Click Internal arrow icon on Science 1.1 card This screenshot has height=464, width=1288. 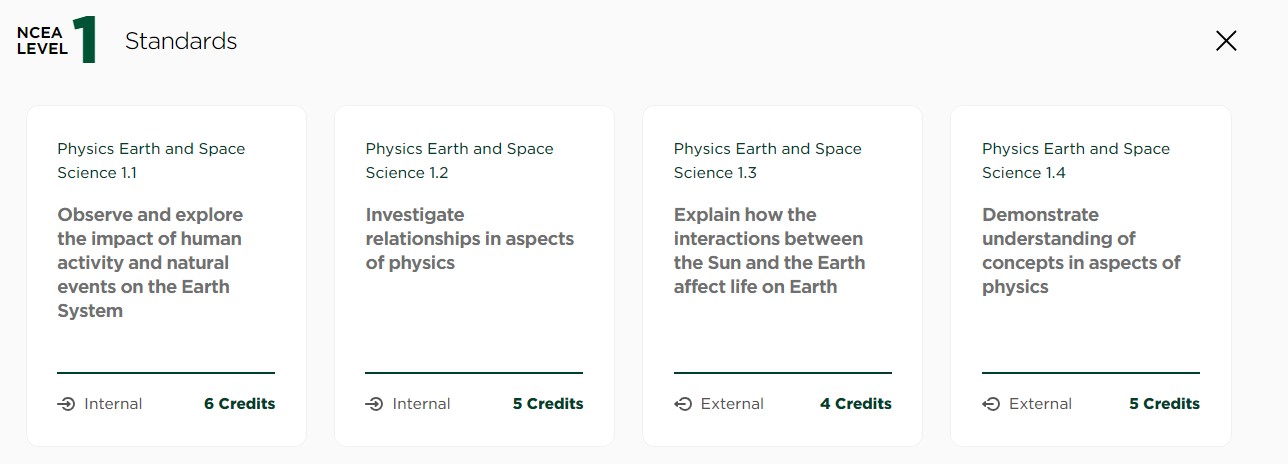click(x=67, y=405)
